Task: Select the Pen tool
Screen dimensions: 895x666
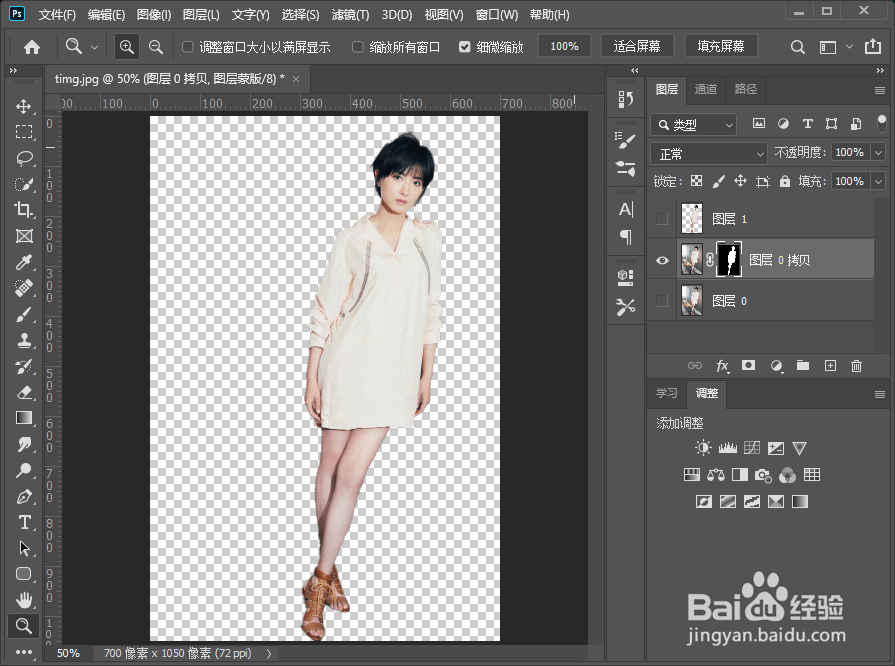Action: (x=23, y=497)
